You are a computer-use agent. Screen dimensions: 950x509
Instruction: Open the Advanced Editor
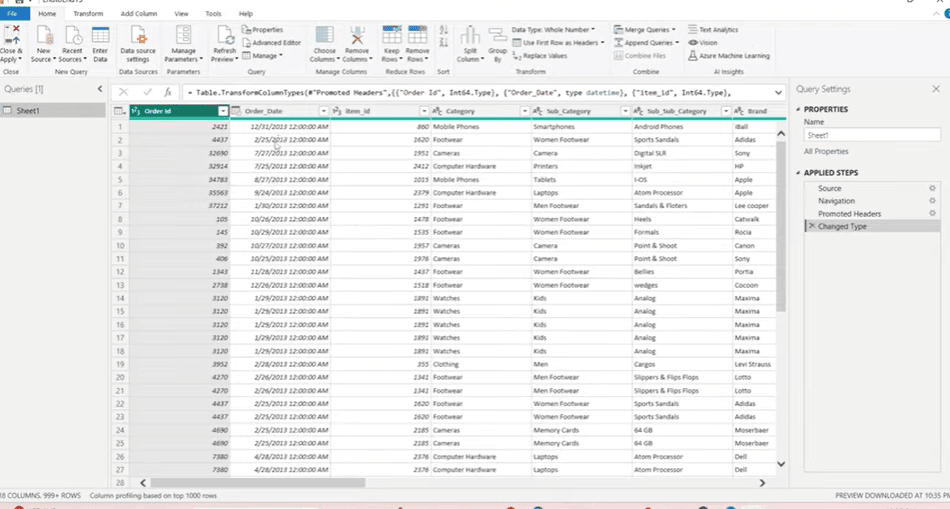pos(271,43)
